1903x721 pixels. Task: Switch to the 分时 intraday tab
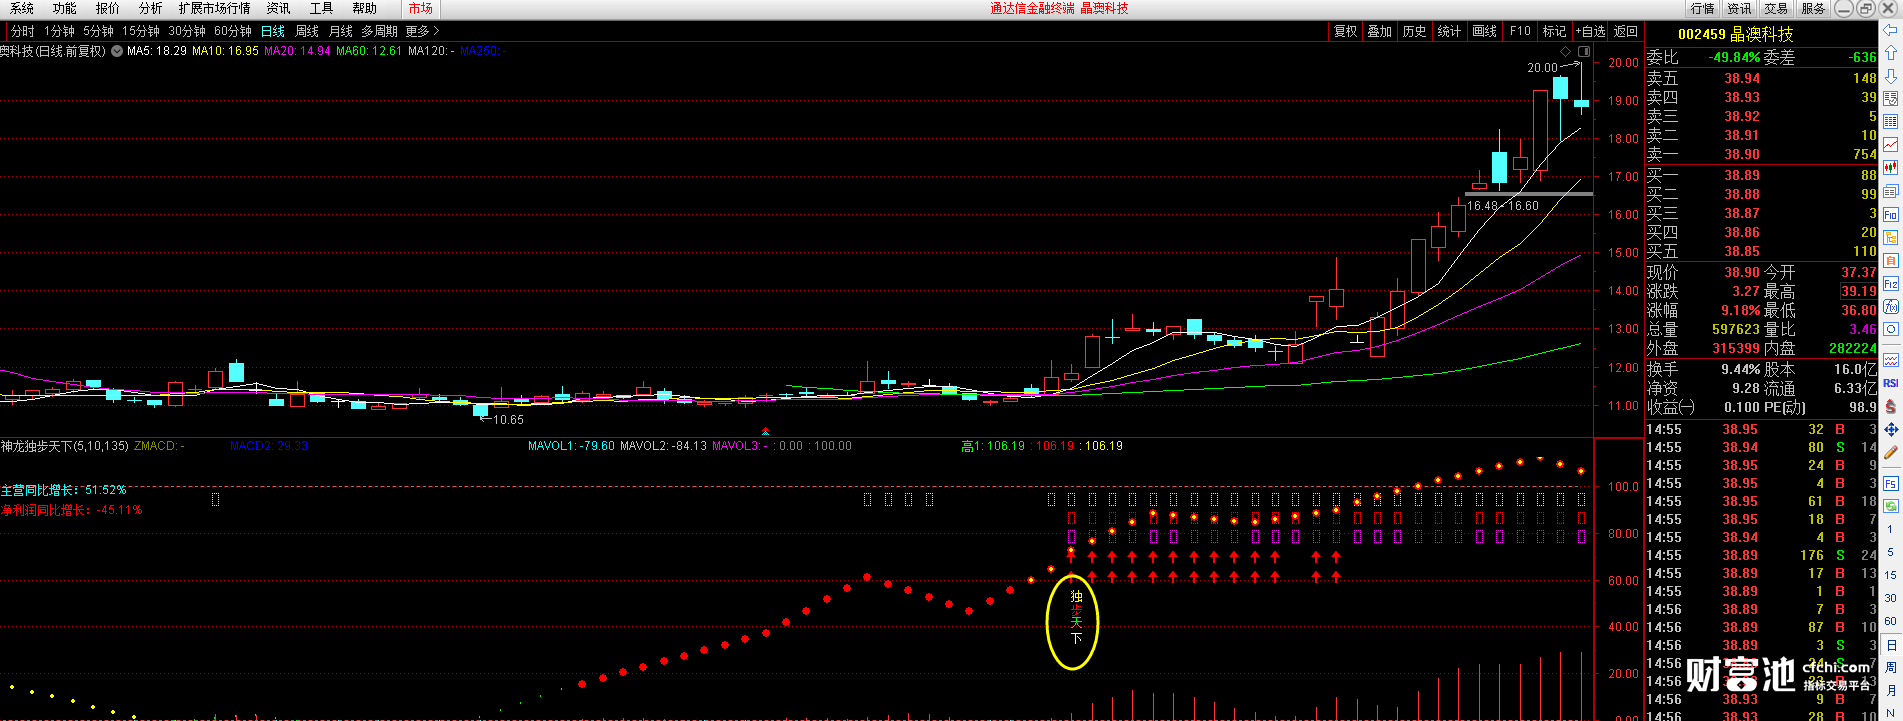coord(22,31)
